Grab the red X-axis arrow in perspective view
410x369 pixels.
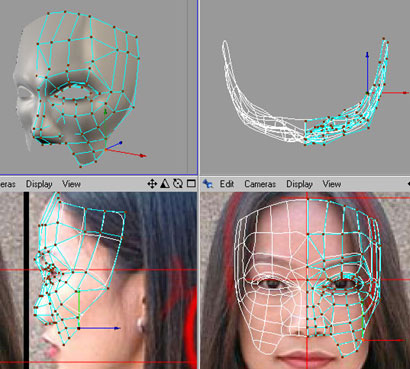coord(126,153)
